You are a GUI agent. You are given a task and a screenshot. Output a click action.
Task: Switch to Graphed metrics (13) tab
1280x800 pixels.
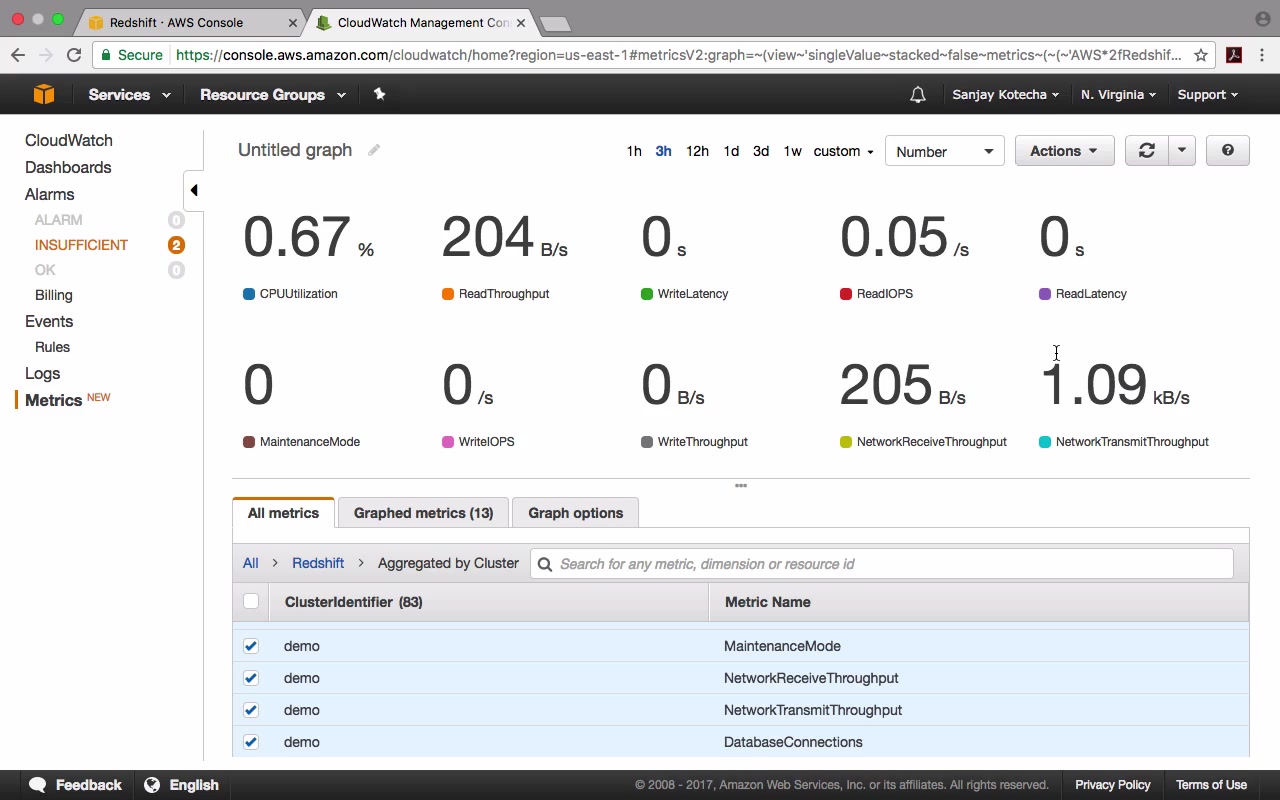pos(424,513)
